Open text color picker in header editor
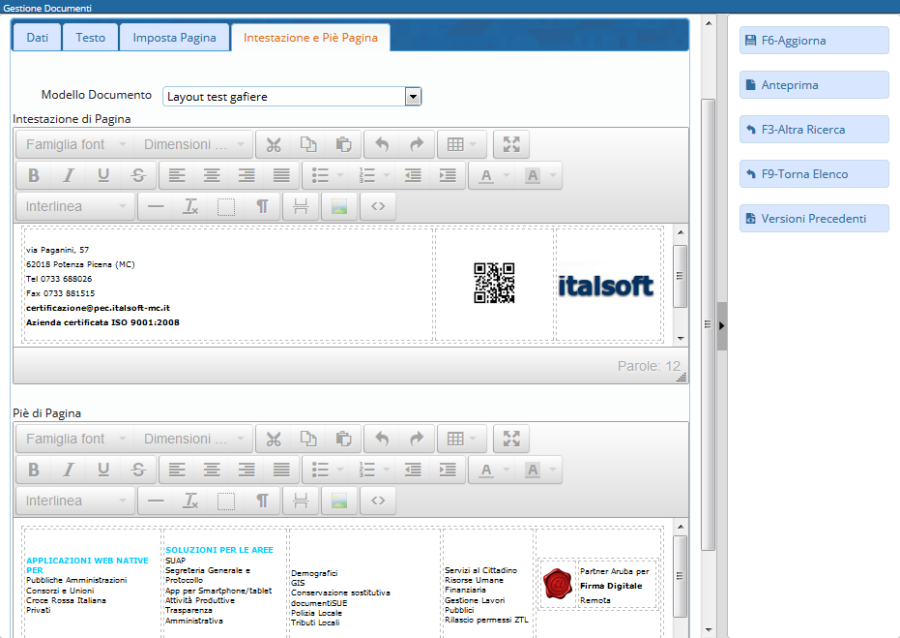The width and height of the screenshot is (900, 638). point(486,176)
